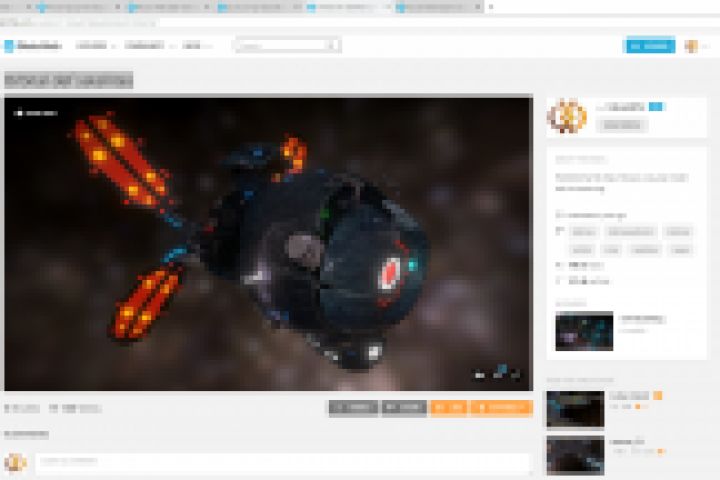Click the wider orange button below the viewer
The image size is (720, 480).
coord(501,407)
